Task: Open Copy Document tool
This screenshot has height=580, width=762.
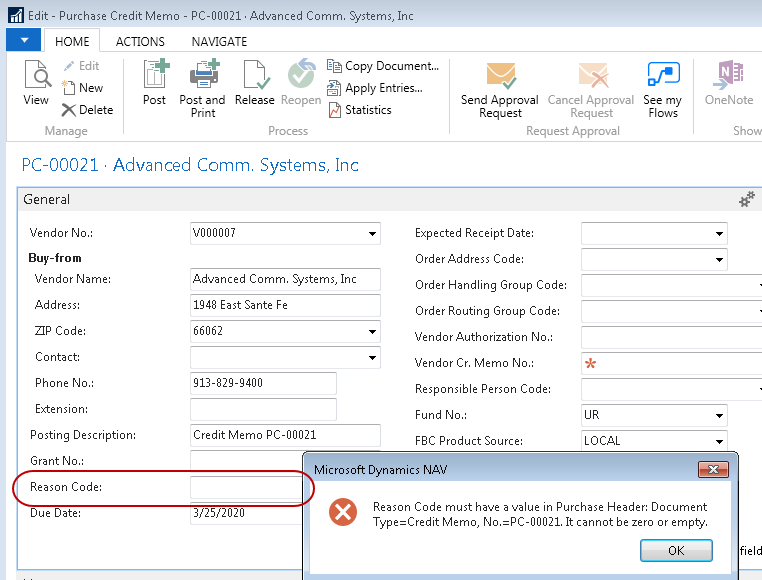Action: [x=383, y=66]
